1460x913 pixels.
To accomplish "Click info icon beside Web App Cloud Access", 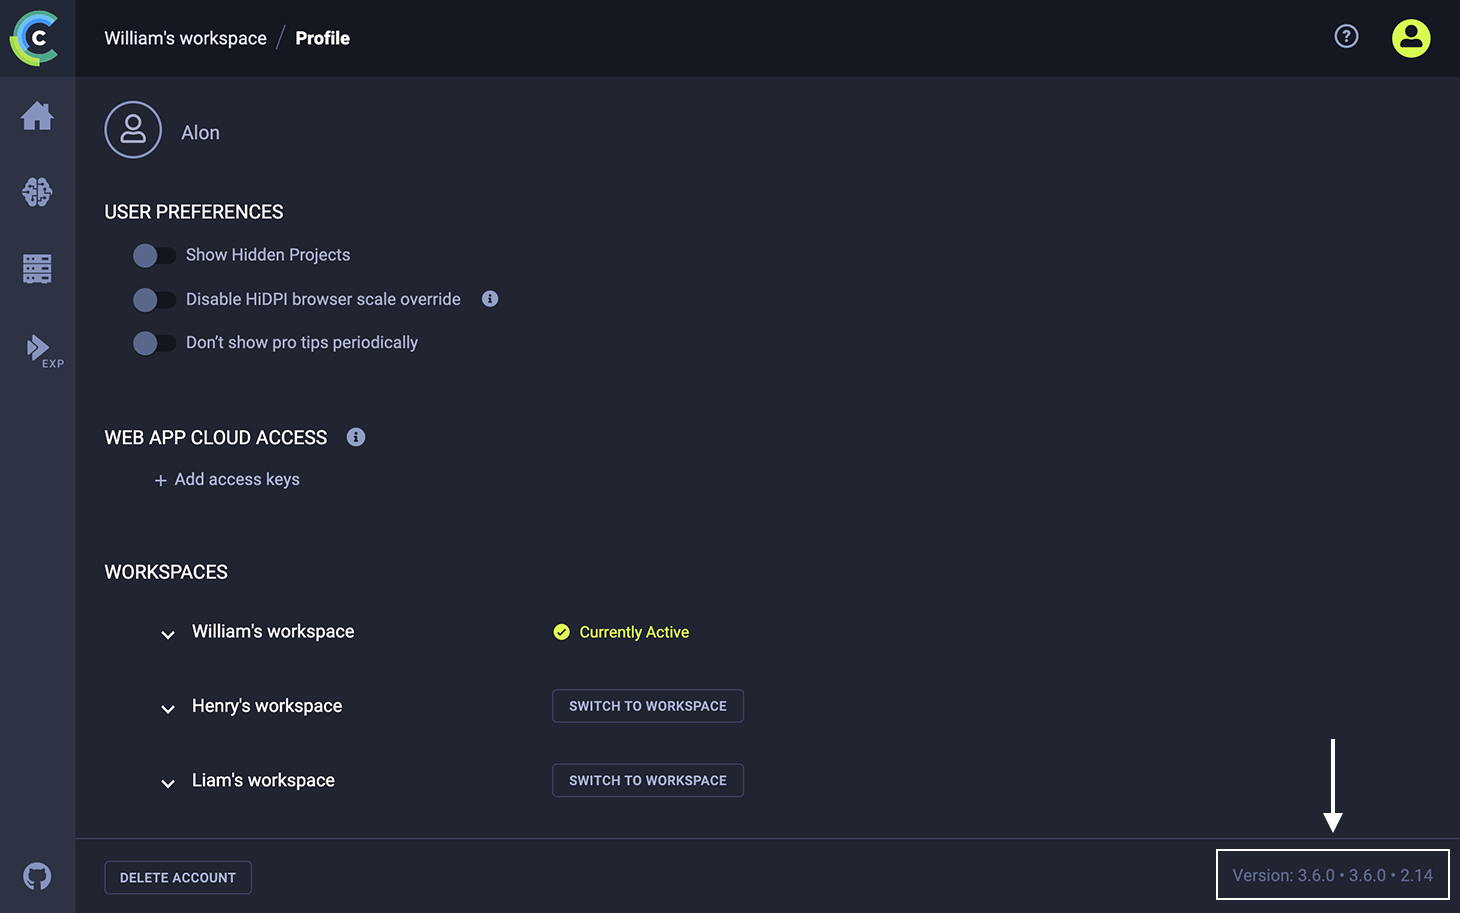I will tap(356, 437).
